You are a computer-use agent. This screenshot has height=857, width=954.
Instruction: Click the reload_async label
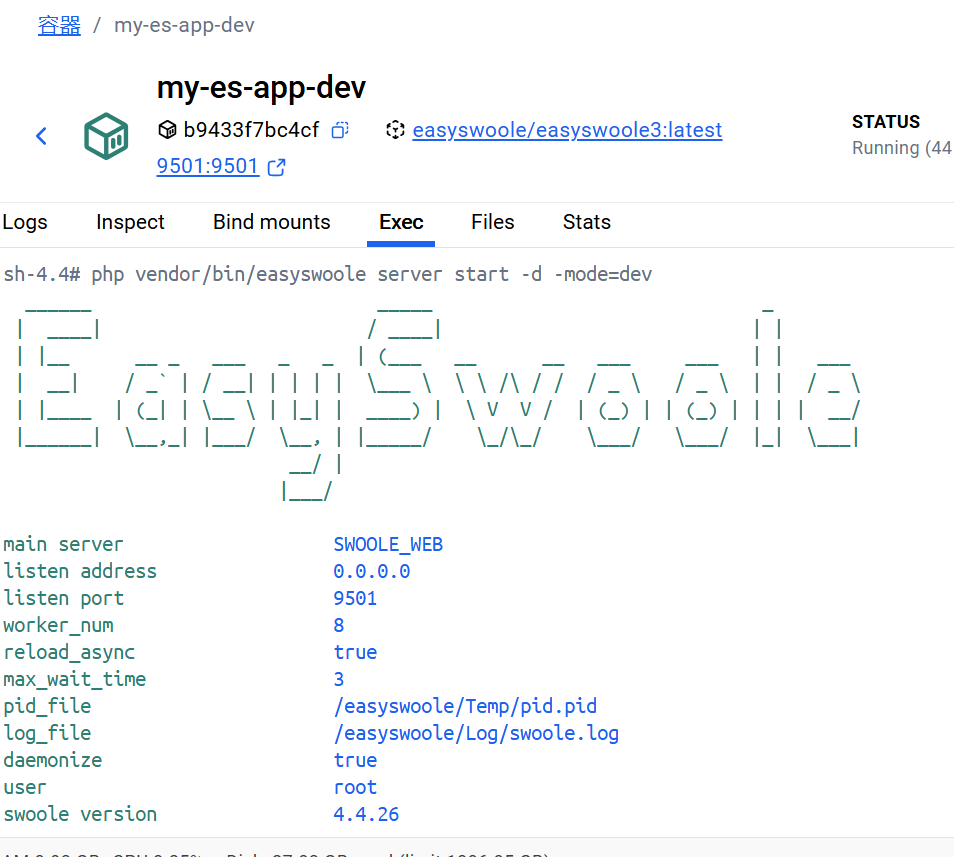[x=69, y=652]
